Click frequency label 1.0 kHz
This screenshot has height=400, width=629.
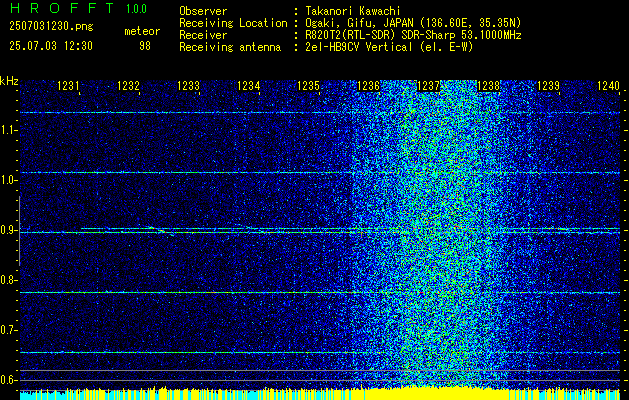8,181
